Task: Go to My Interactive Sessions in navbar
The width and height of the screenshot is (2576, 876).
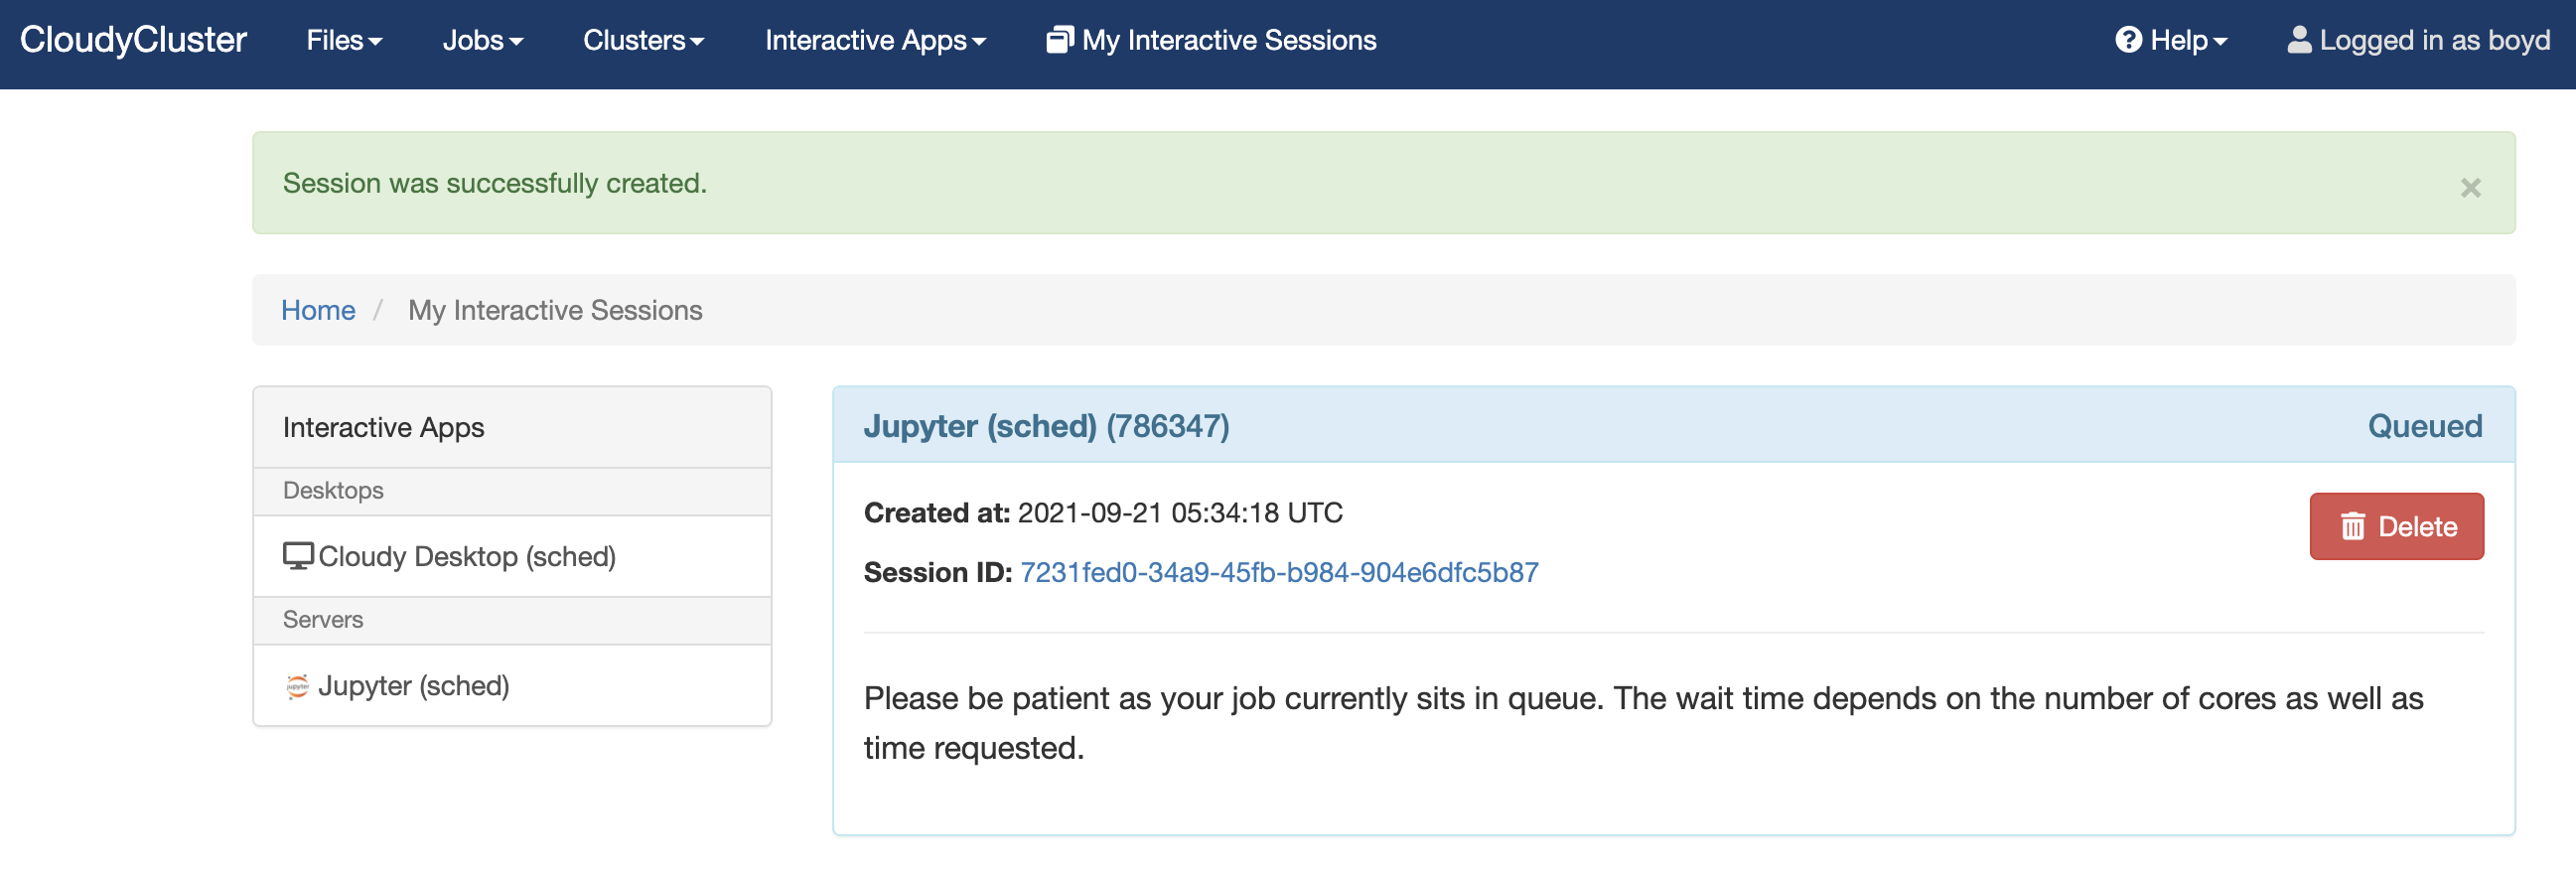Action: [1211, 40]
